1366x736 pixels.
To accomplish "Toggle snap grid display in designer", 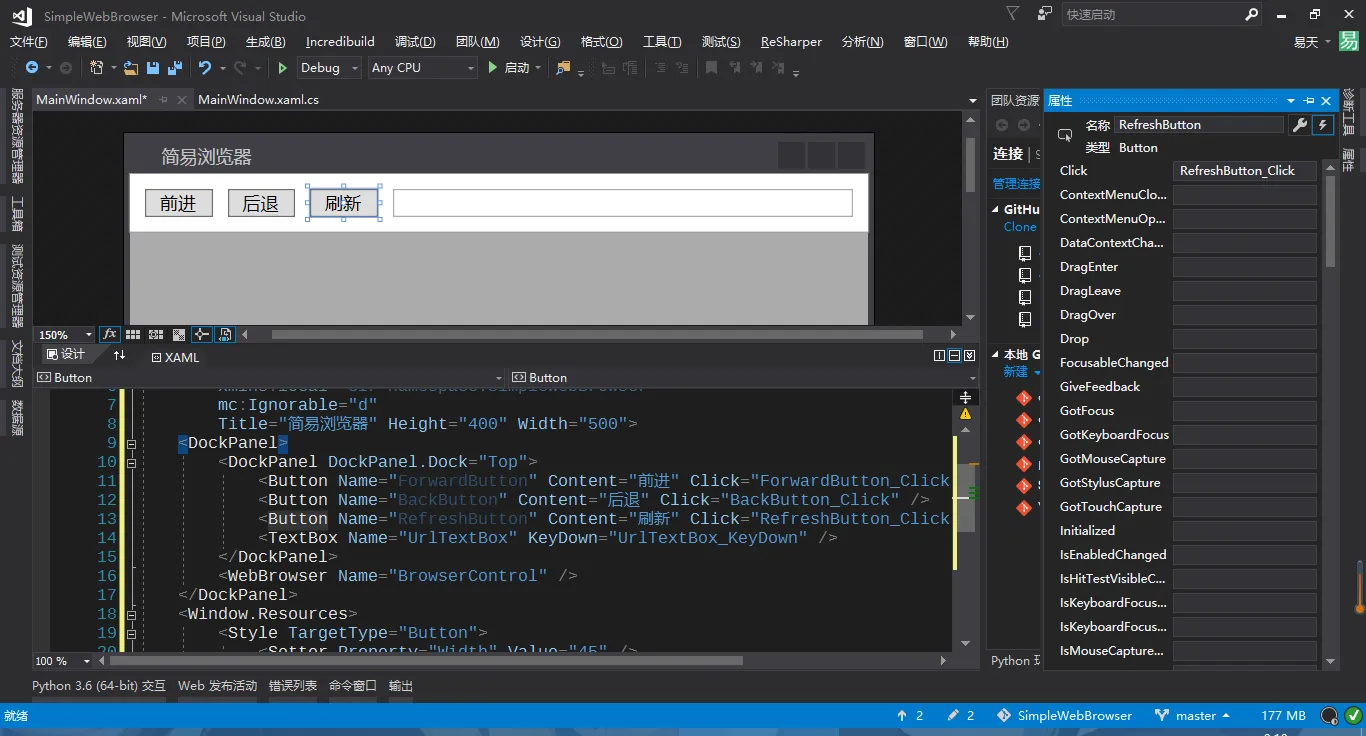I will (133, 334).
